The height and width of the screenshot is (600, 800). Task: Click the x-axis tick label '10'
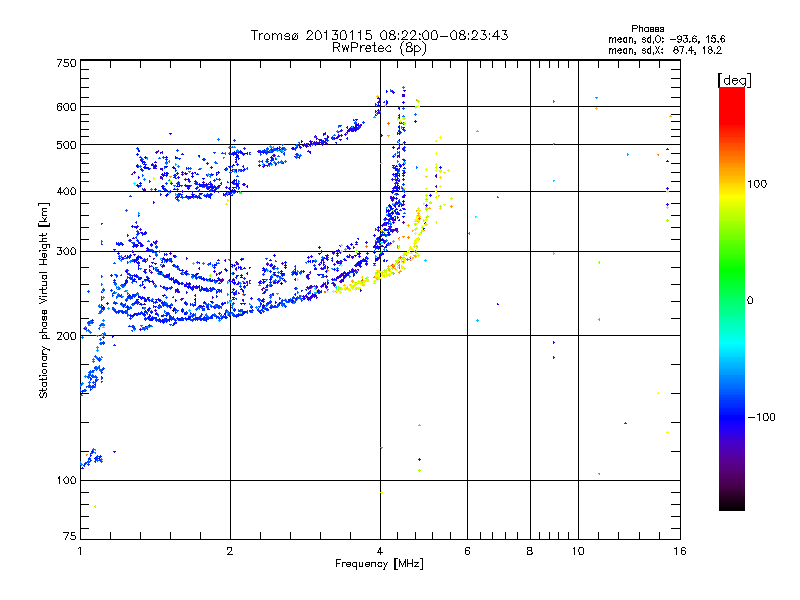click(x=578, y=551)
